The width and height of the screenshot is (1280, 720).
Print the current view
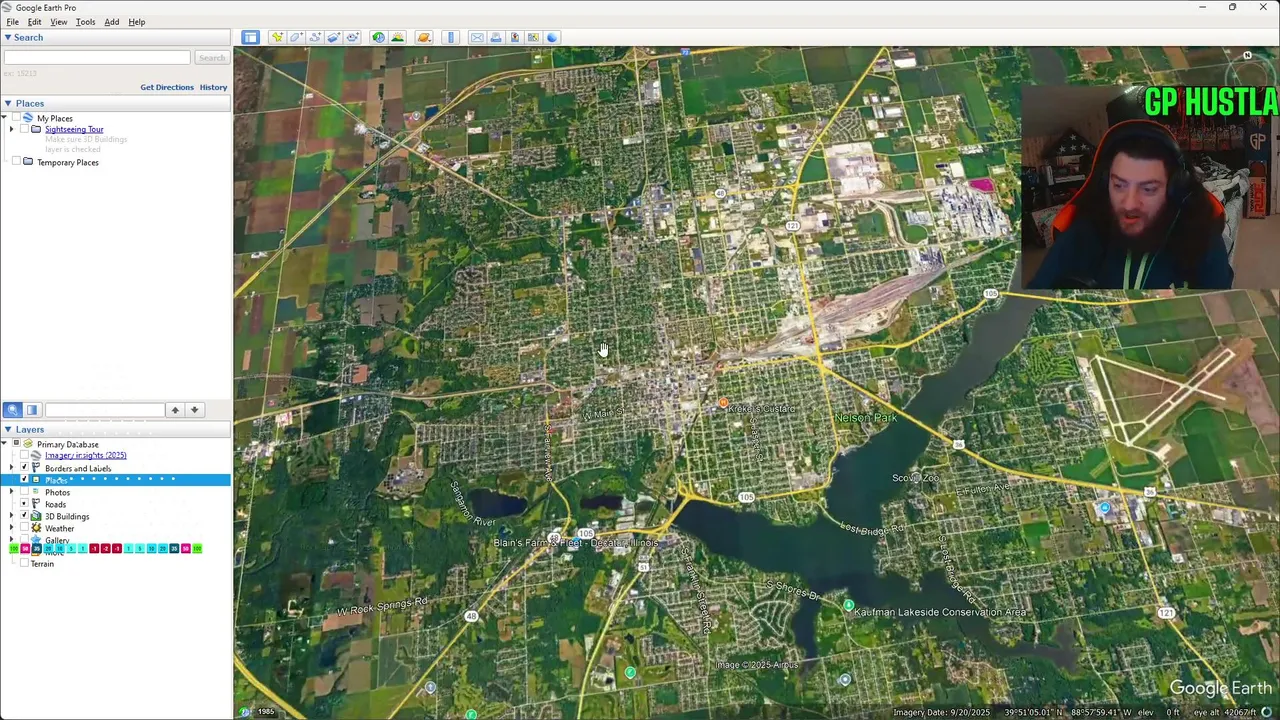(x=496, y=37)
